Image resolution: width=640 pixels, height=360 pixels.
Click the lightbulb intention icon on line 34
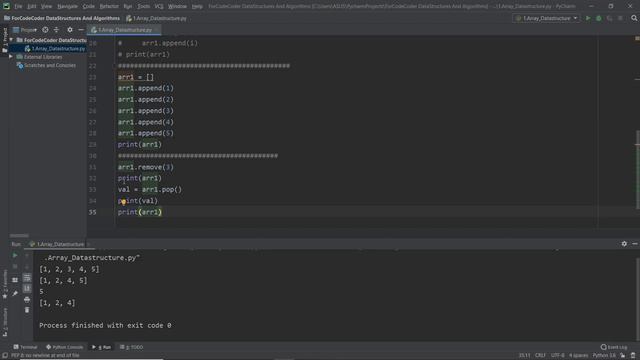pyautogui.click(x=123, y=202)
